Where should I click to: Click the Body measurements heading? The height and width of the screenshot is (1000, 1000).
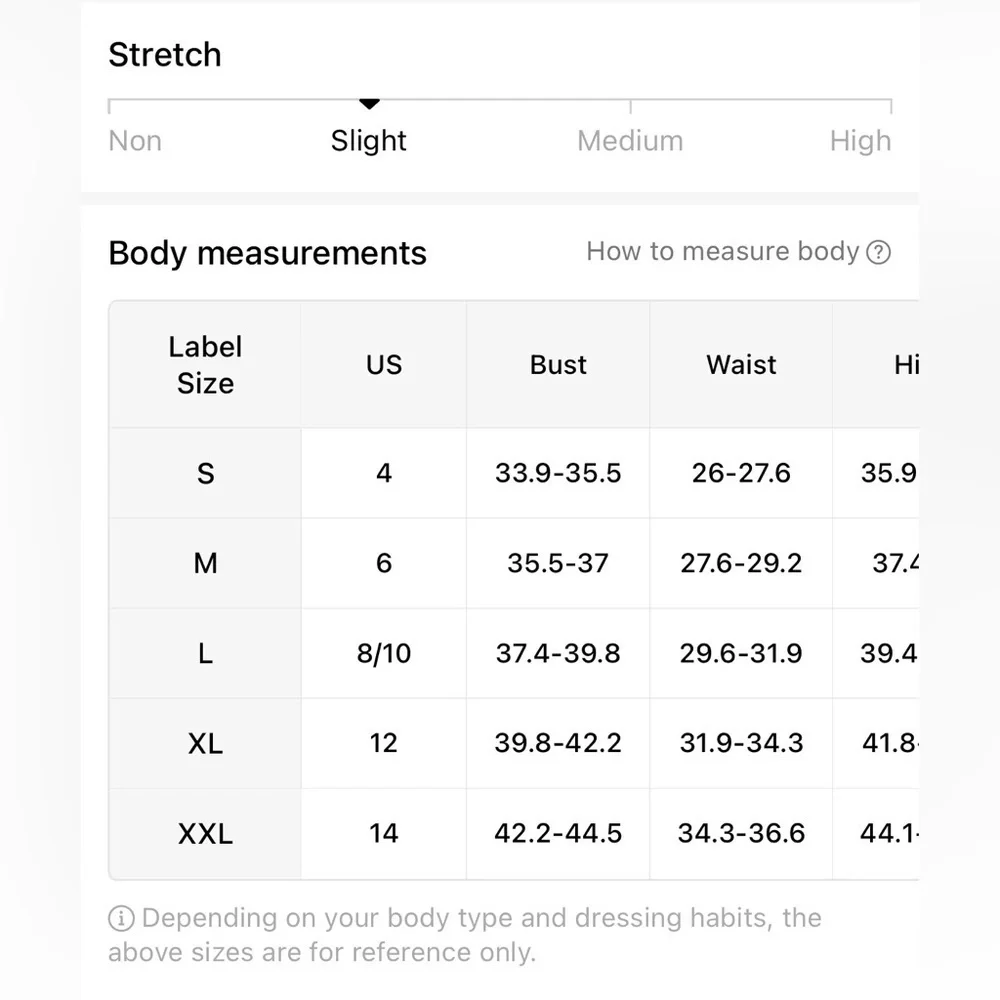point(267,253)
